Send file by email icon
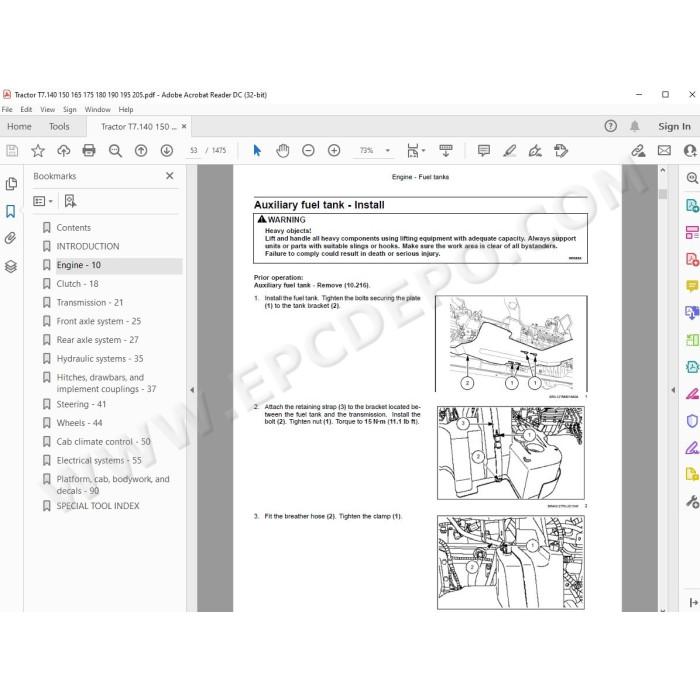Viewport: 700px width, 700px height. click(x=664, y=150)
